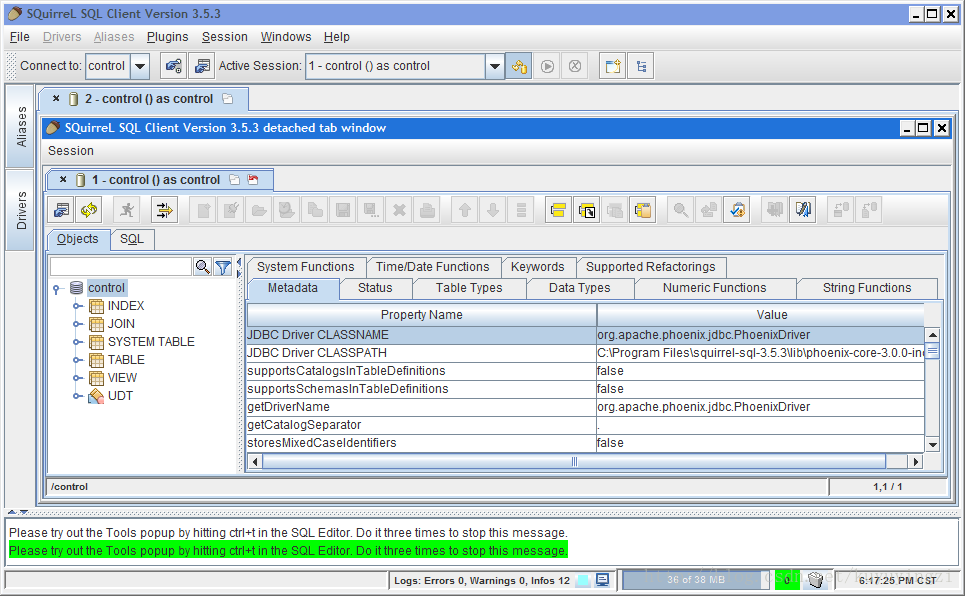Click the monitor icon in status bar
This screenshot has height=596, width=965.
coord(603,579)
